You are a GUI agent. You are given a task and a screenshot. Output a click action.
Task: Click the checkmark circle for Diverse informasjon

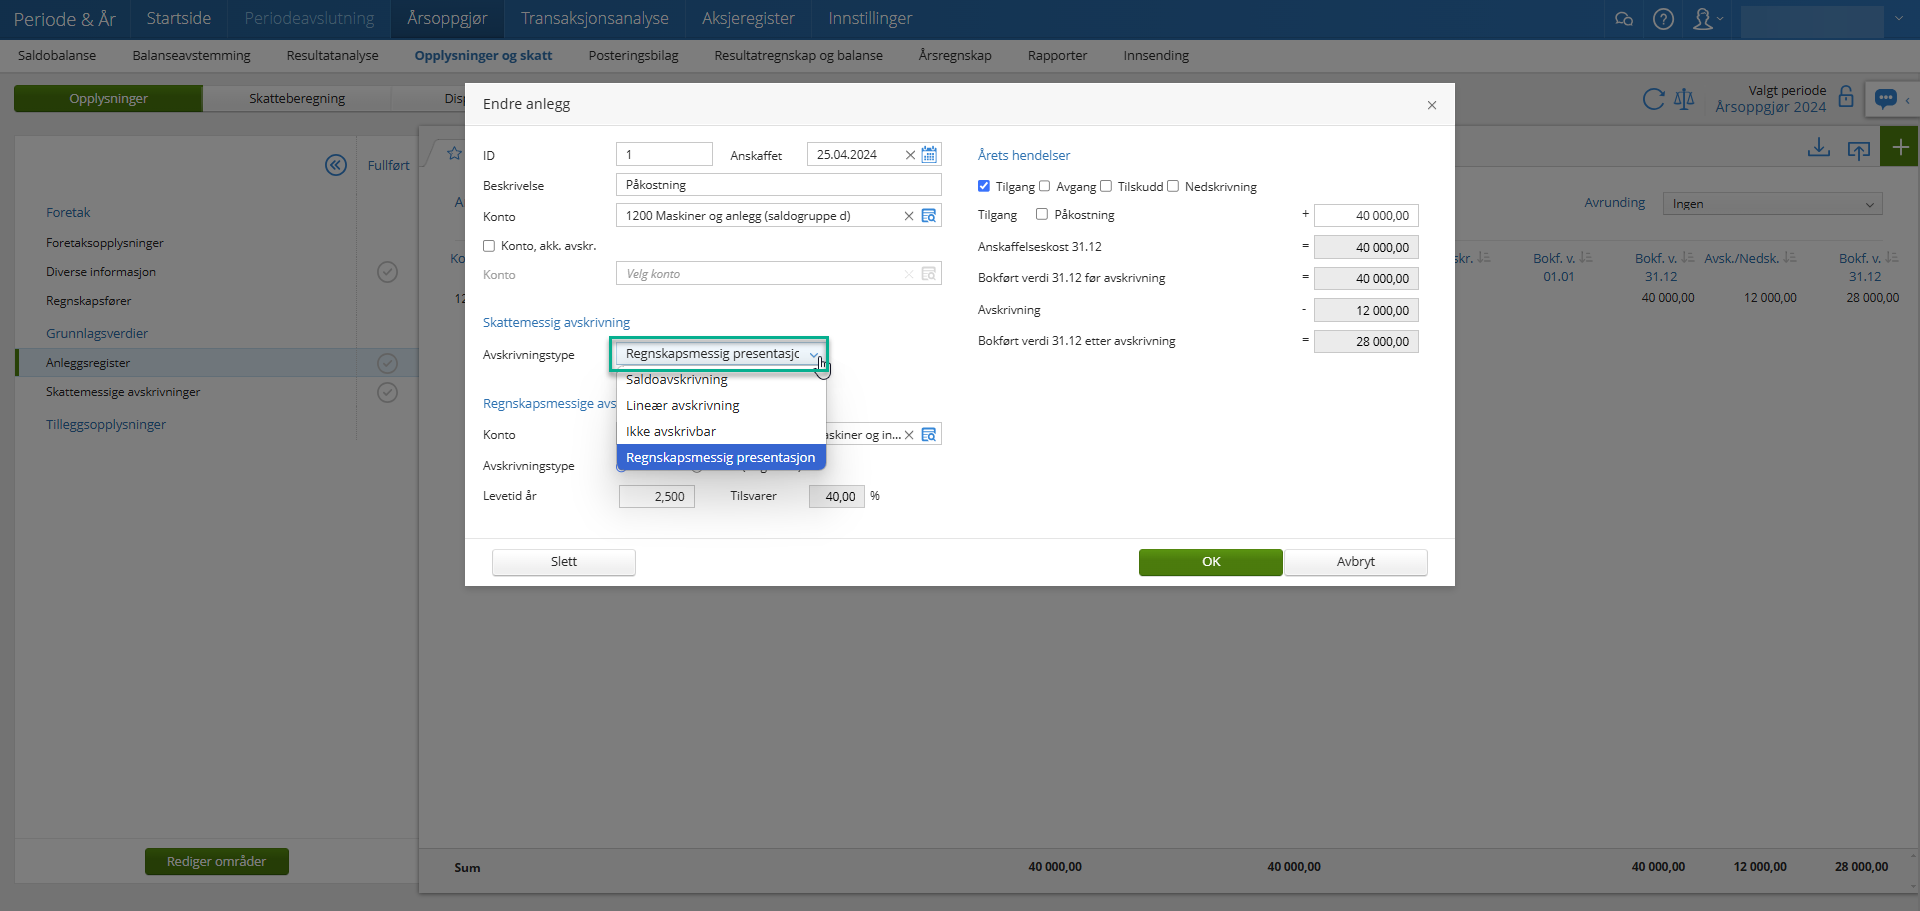tap(388, 272)
